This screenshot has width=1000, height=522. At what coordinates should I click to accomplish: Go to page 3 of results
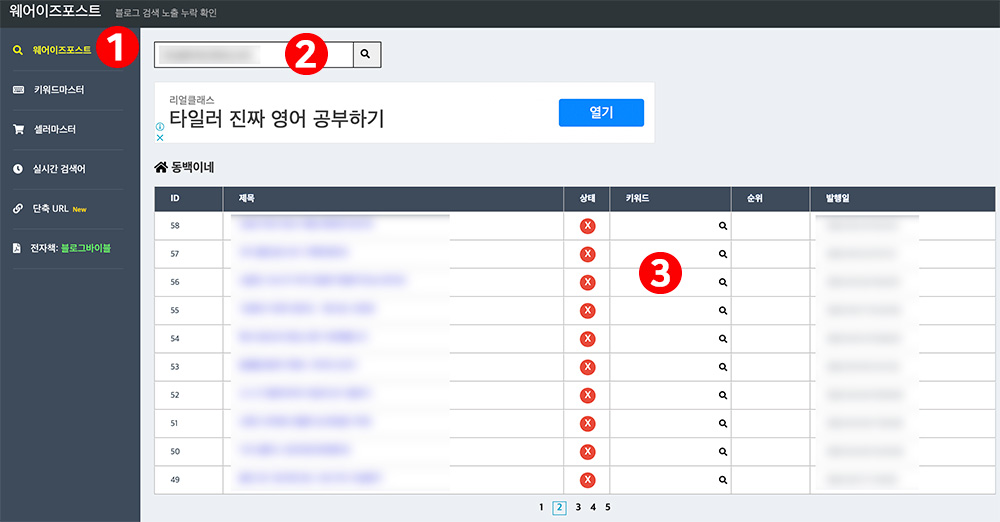tap(578, 507)
